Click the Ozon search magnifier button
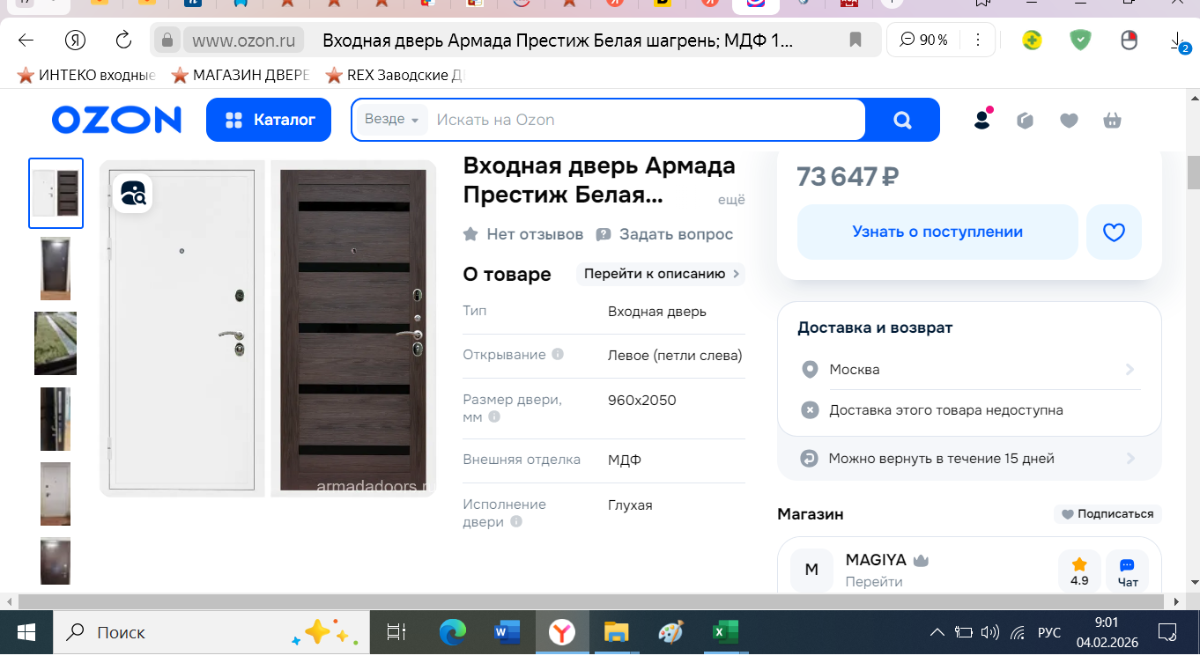1200x663 pixels. (902, 121)
